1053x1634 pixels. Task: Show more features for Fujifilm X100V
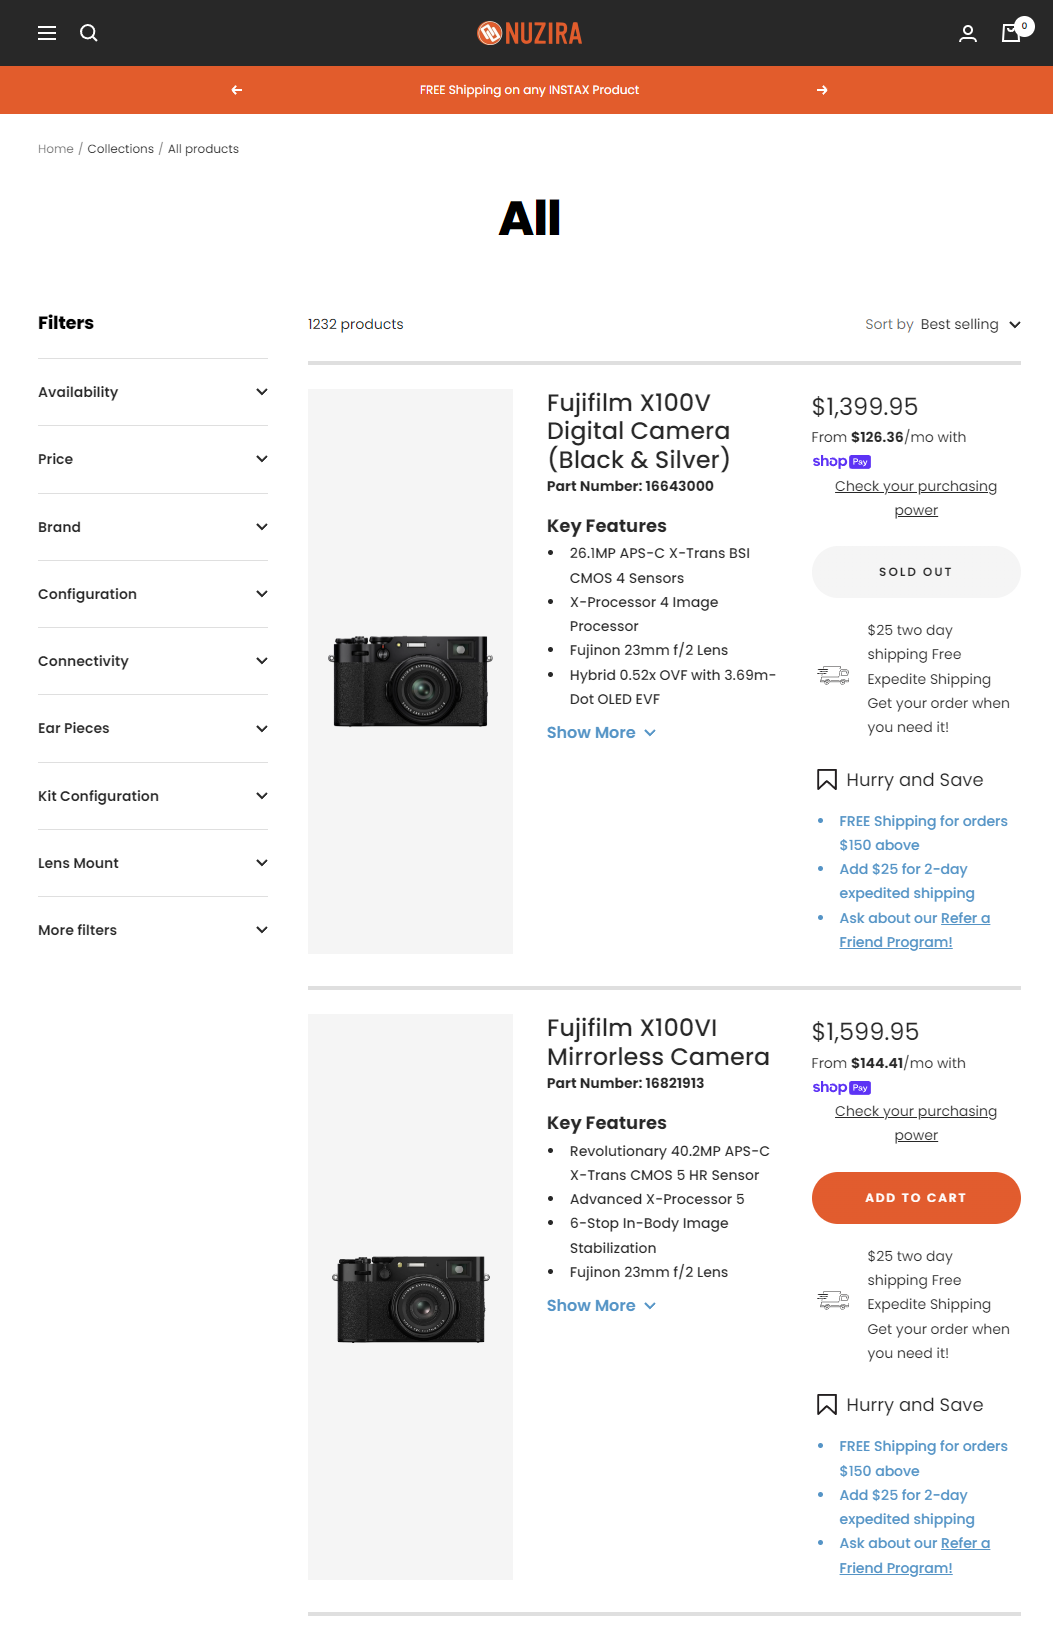coord(601,733)
